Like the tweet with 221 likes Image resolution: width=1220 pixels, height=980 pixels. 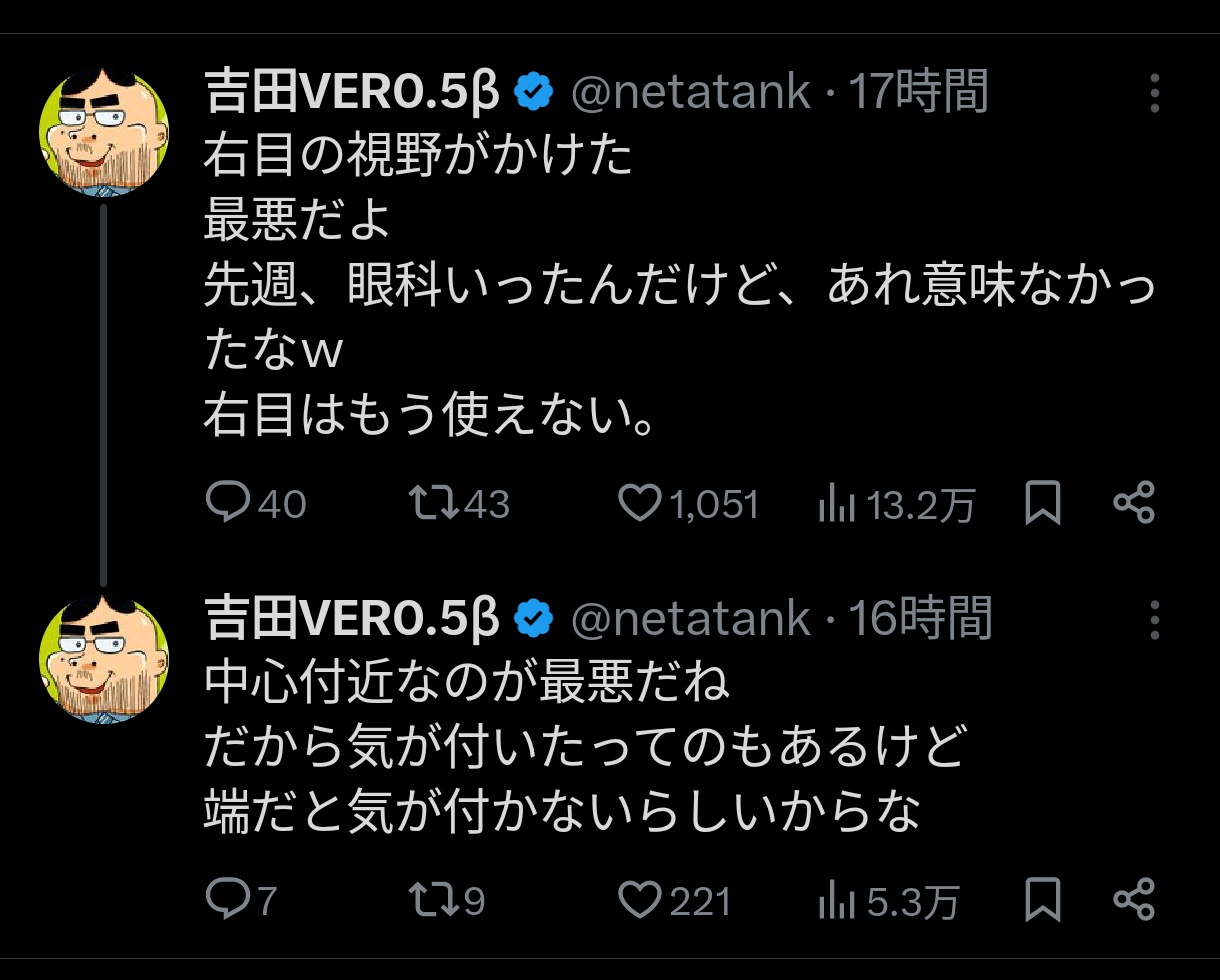[639, 899]
